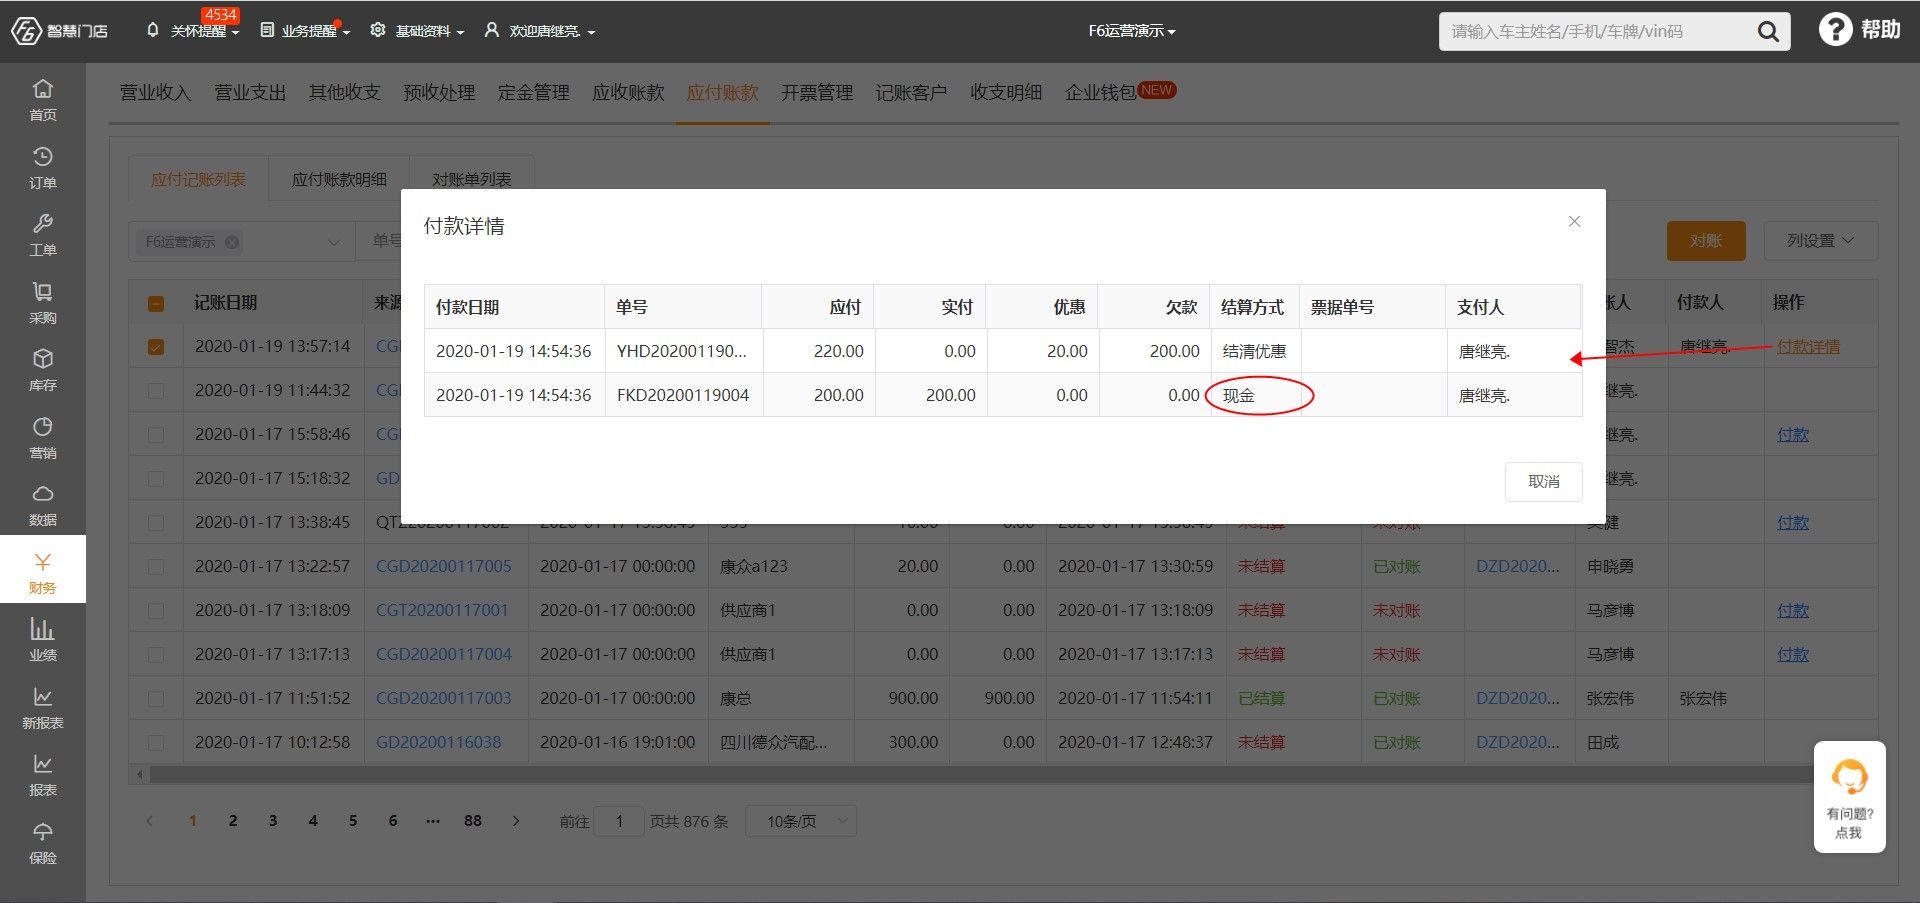The image size is (1920, 903).
Task: Expand the 关怀提醒 dropdown
Action: coord(193,31)
